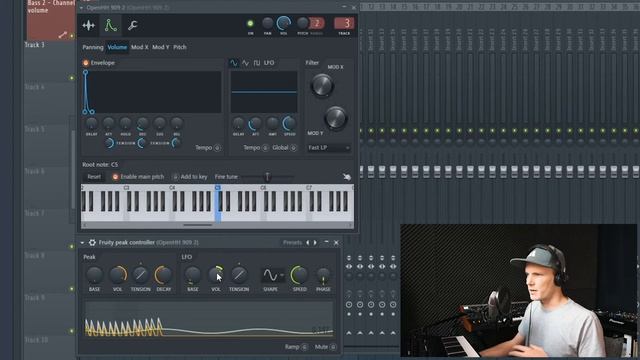
Task: Toggle the Ramp switch in peak controller
Action: pyautogui.click(x=304, y=347)
